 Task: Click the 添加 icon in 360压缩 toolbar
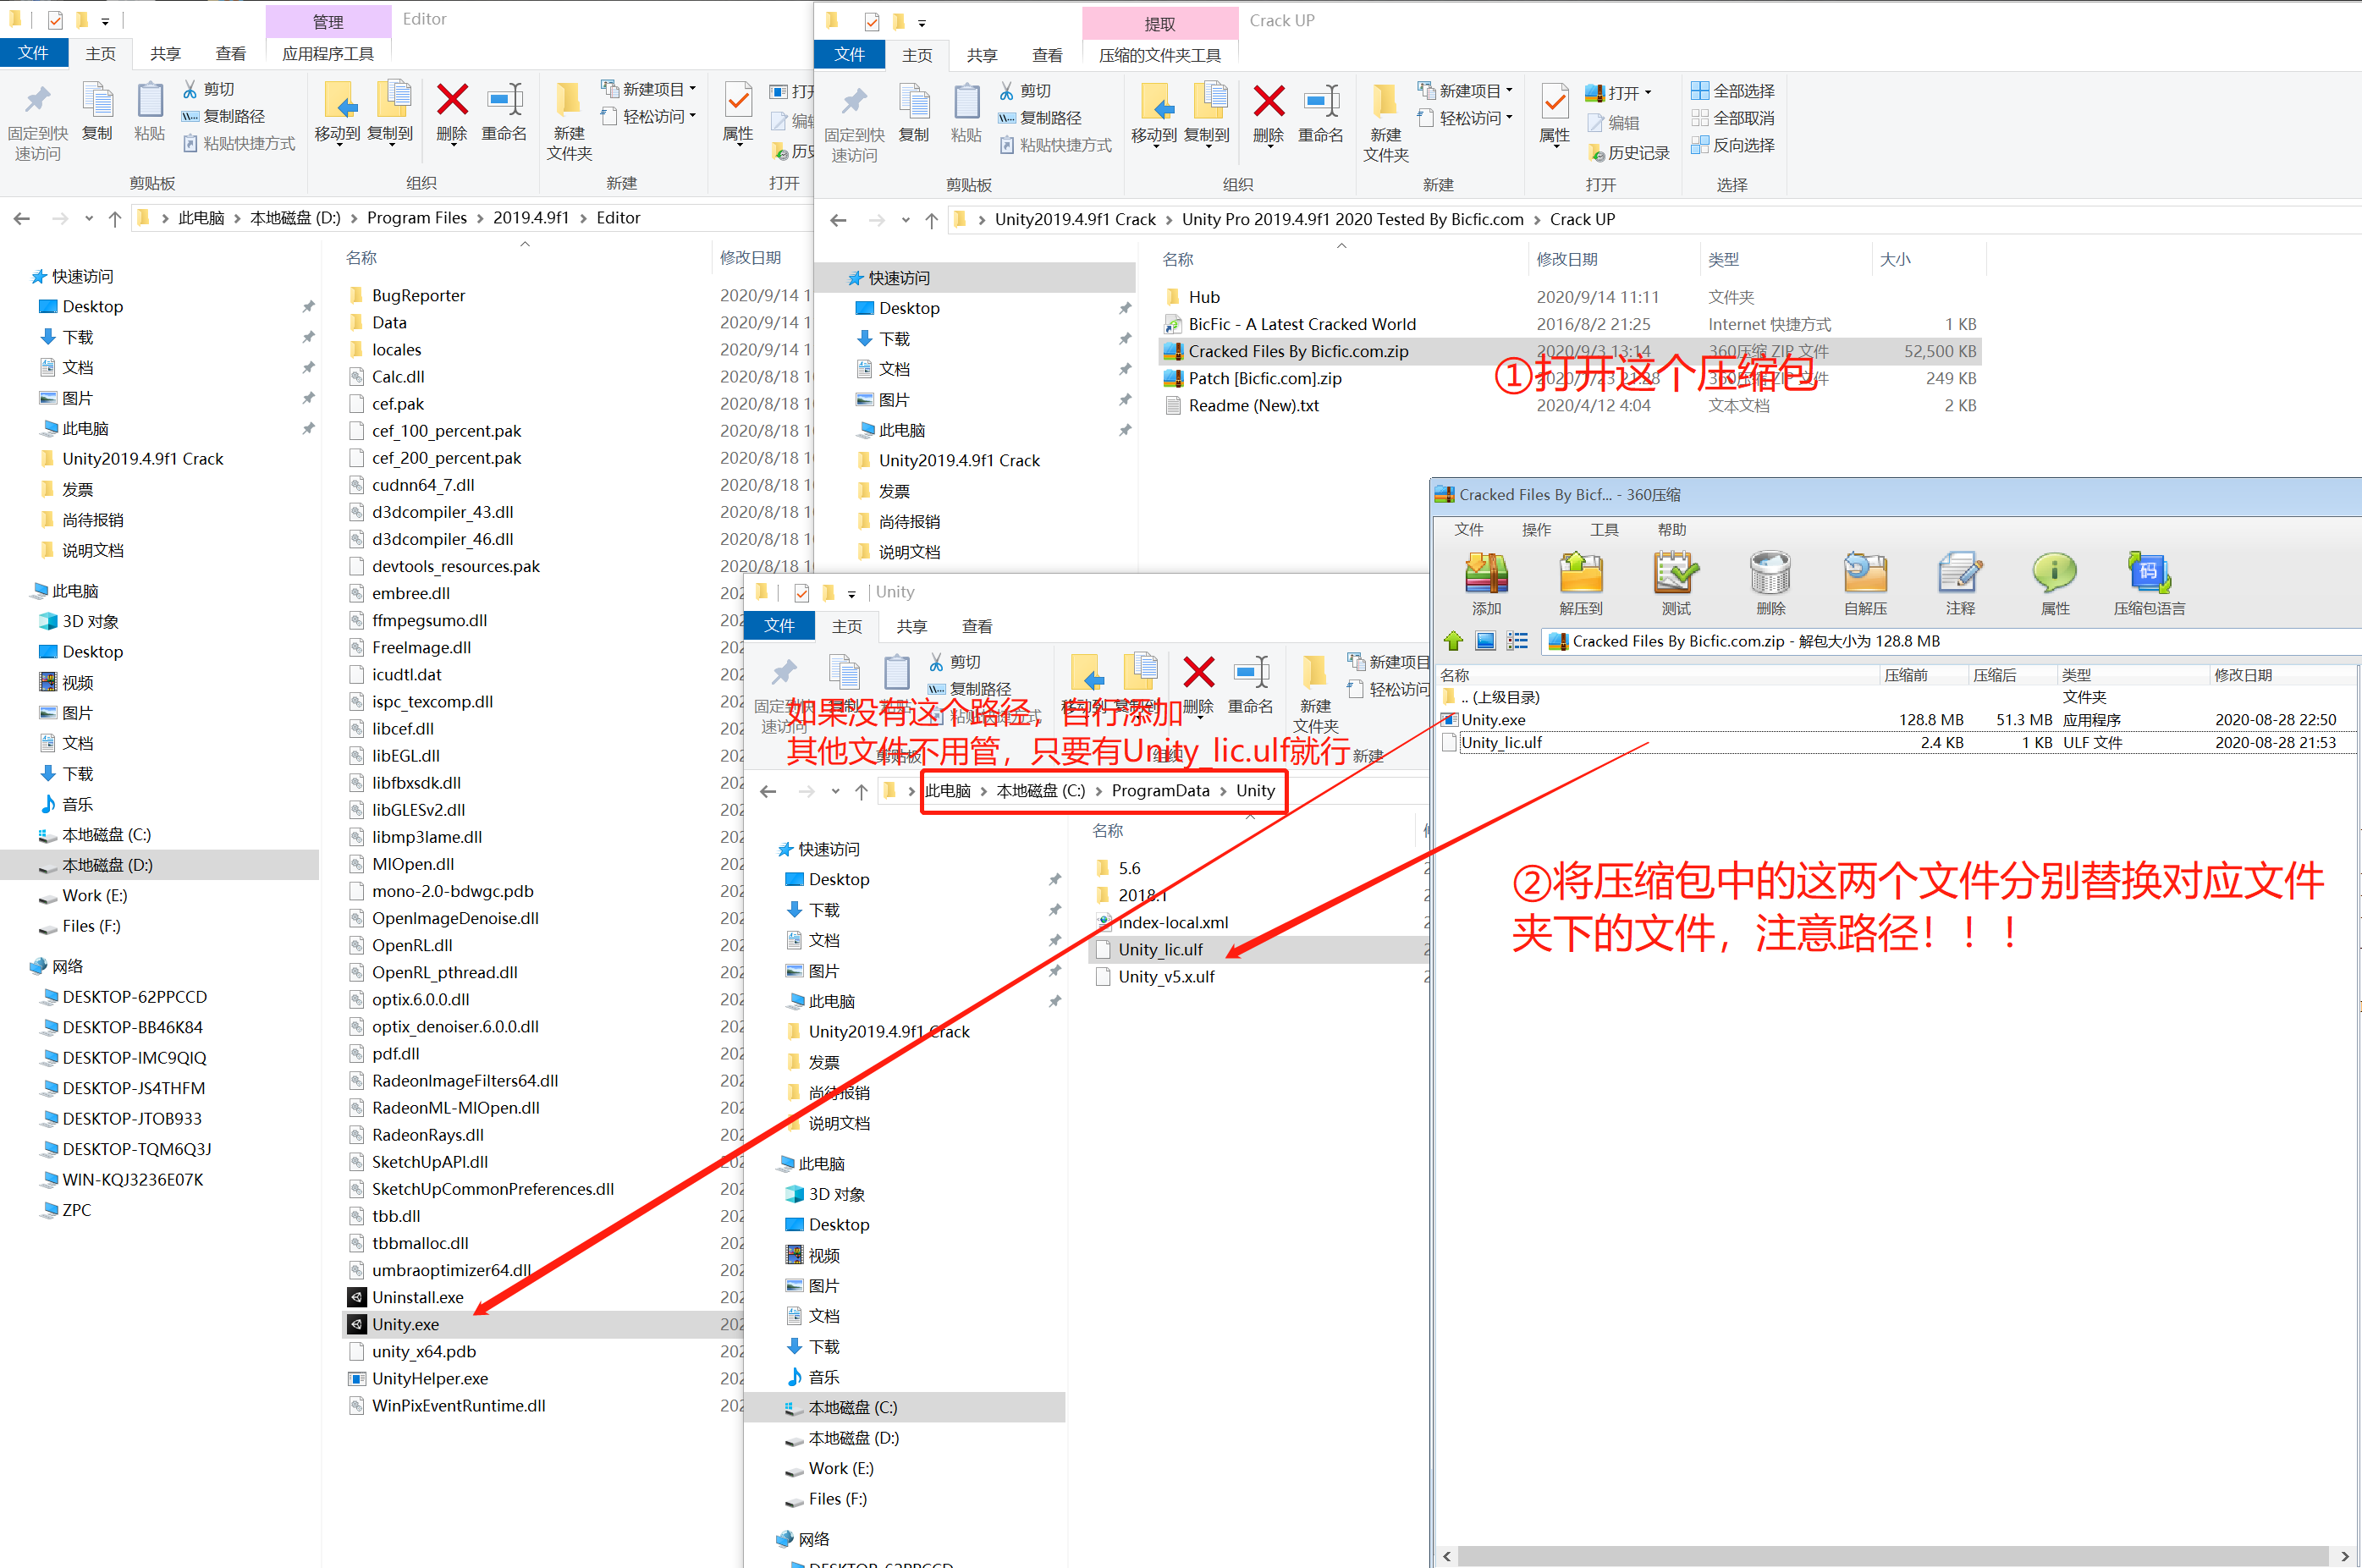tap(1486, 574)
